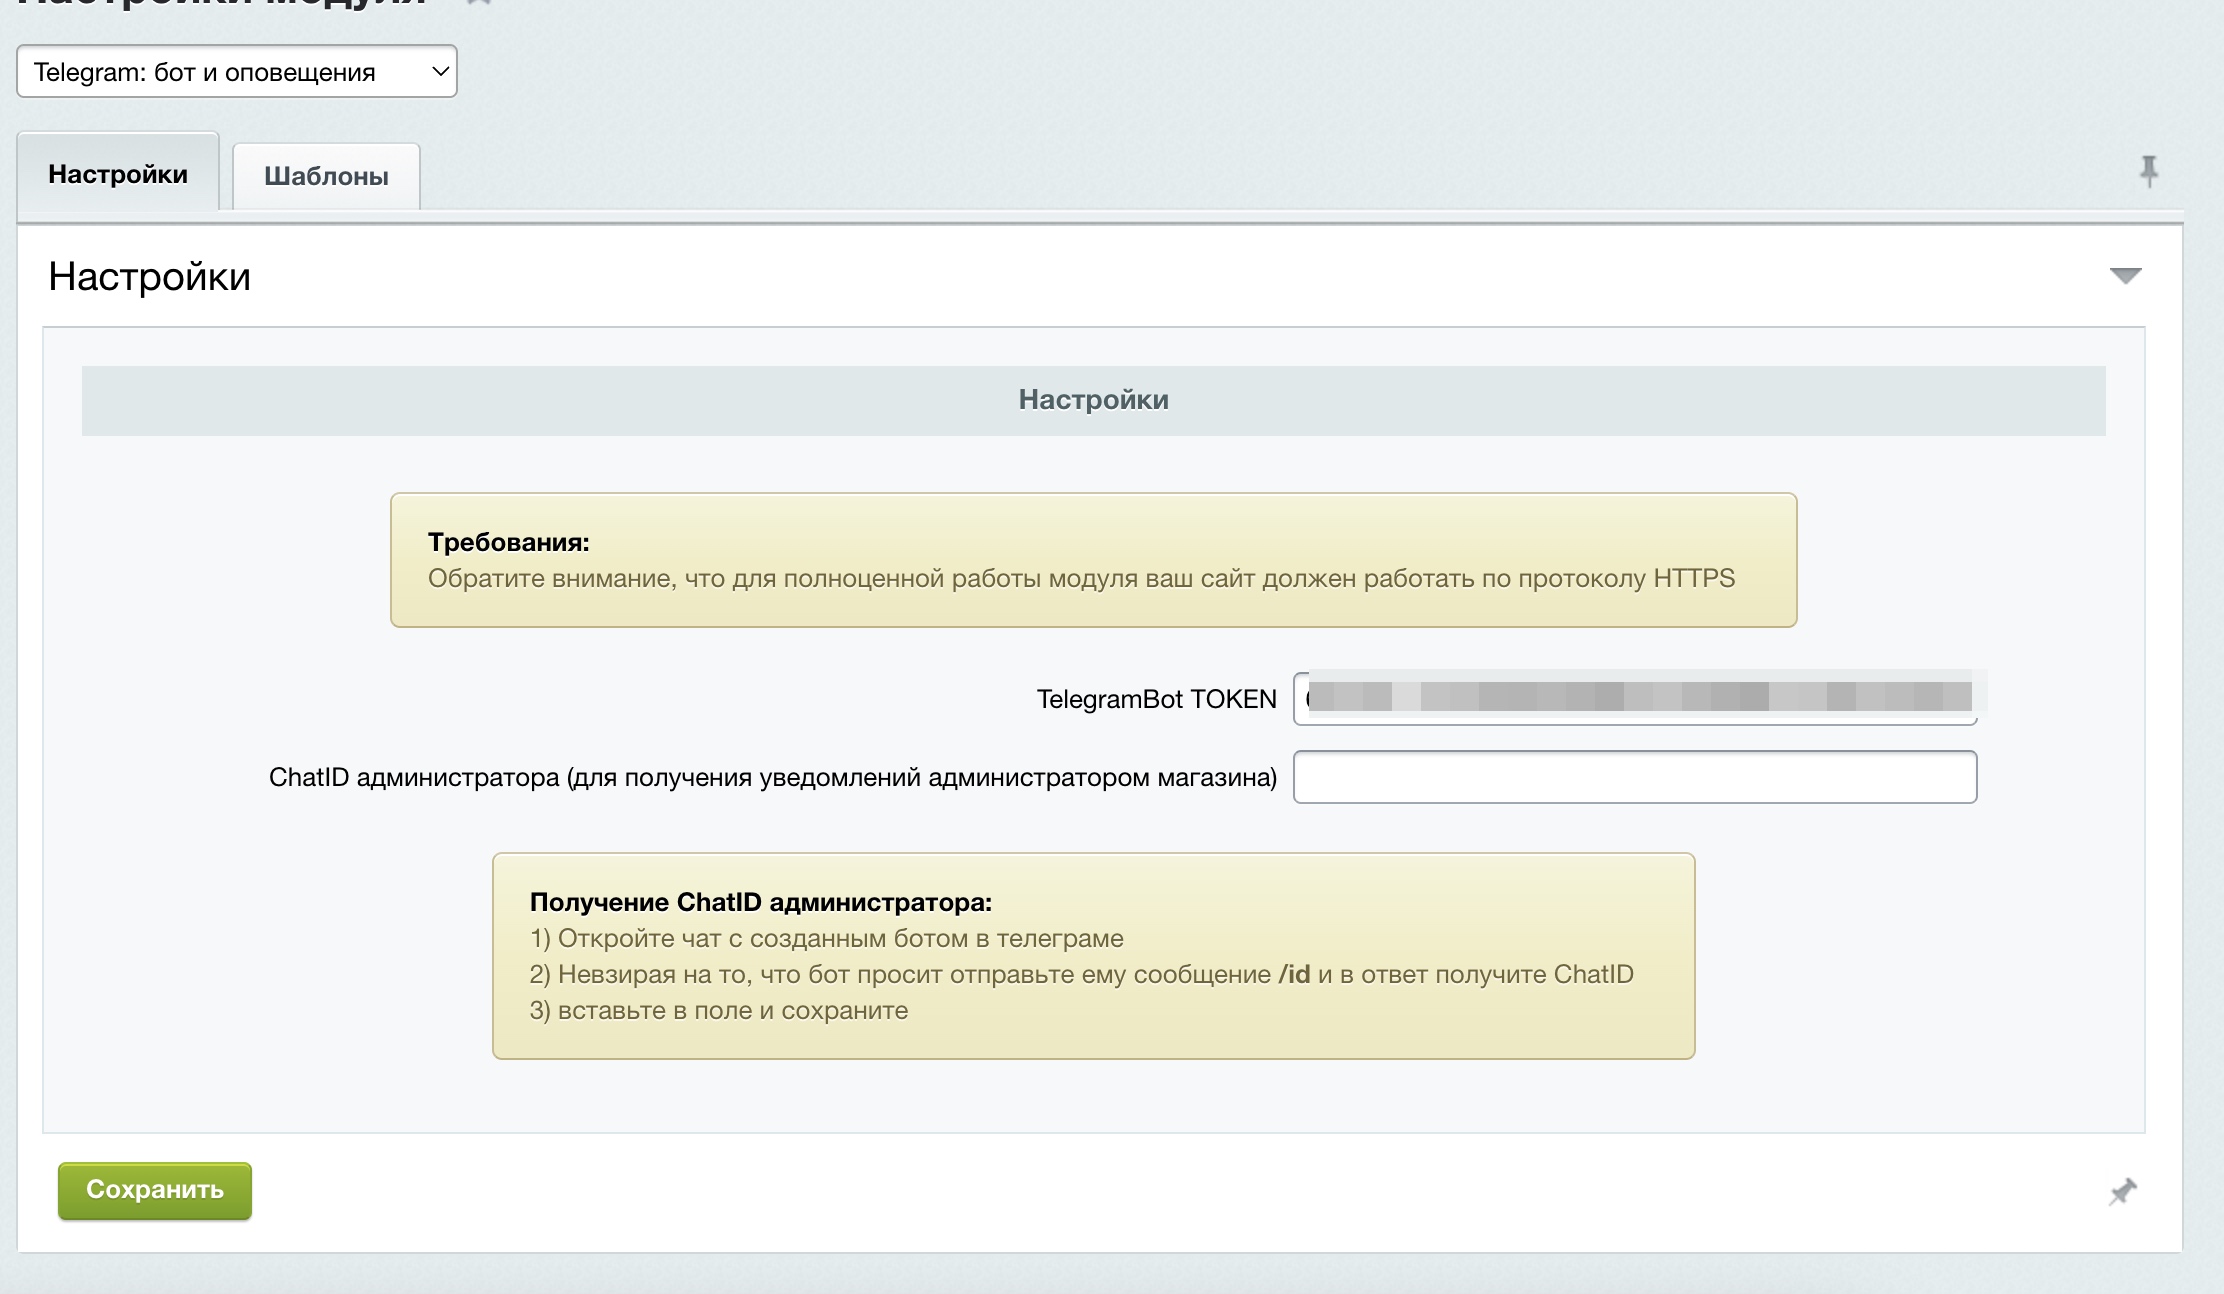Click the chevron arrow of the module selector
Image resolution: width=2224 pixels, height=1294 pixels.
(x=440, y=72)
